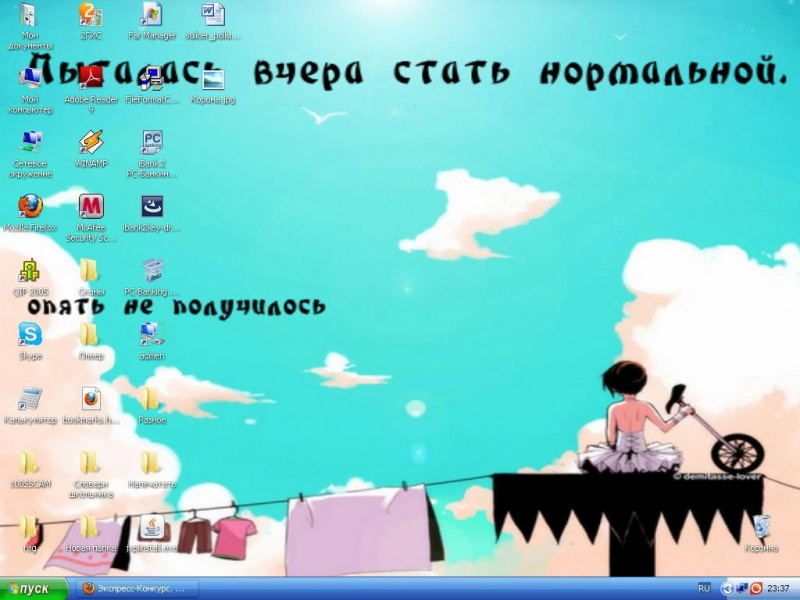800x600 pixels.
Task: Open the 2ГИС desktop shortcut
Action: coord(90,14)
